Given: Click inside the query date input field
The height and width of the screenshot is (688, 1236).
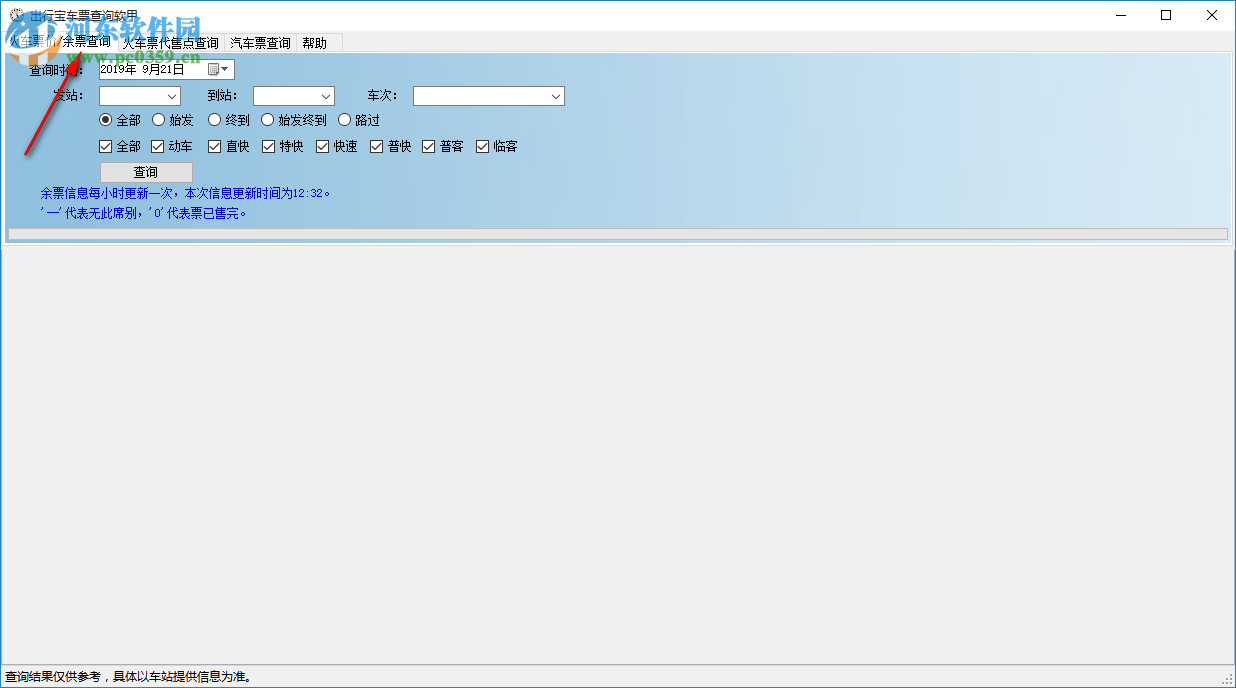Looking at the screenshot, I should coord(150,69).
